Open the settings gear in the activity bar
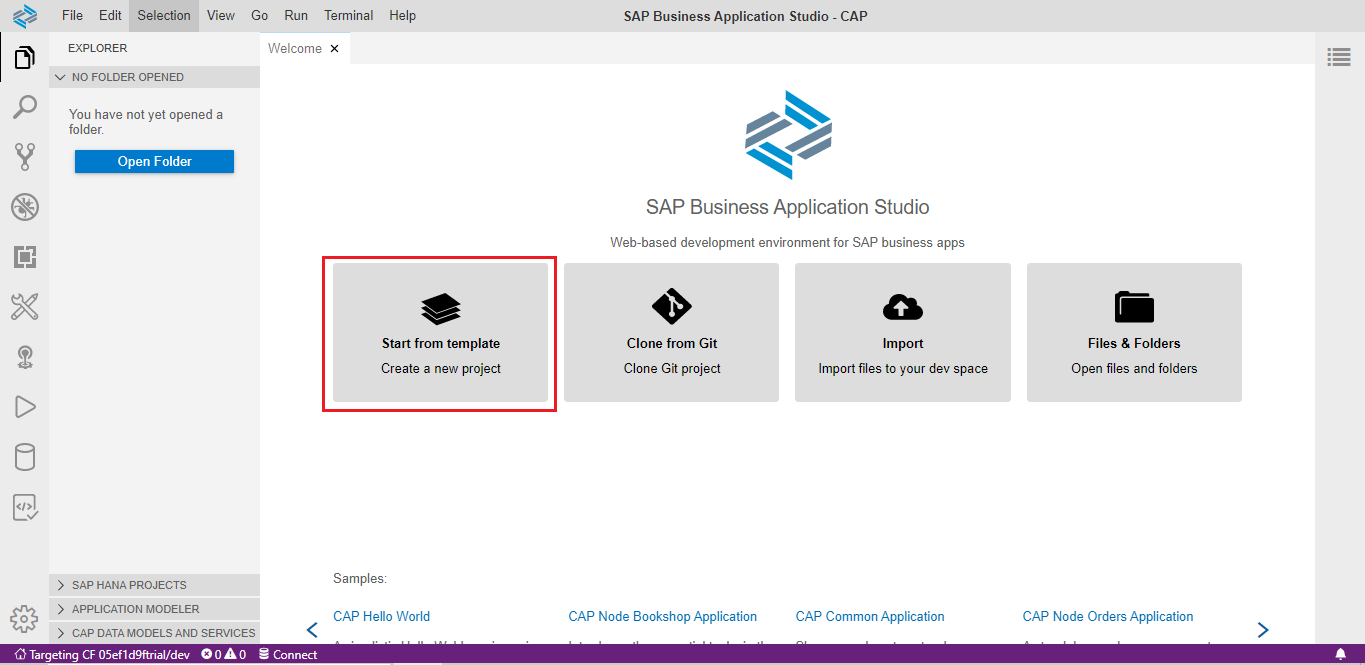The height and width of the screenshot is (665, 1365). [24, 619]
